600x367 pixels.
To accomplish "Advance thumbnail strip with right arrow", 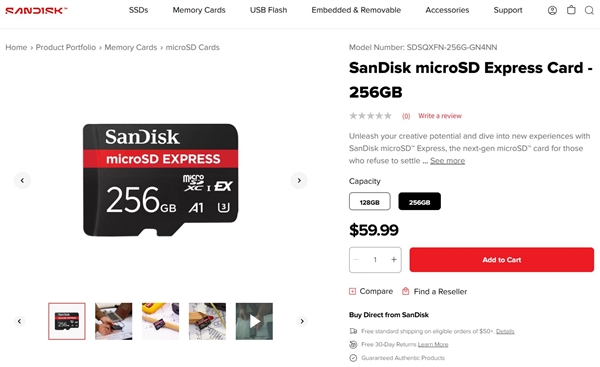I will click(302, 321).
